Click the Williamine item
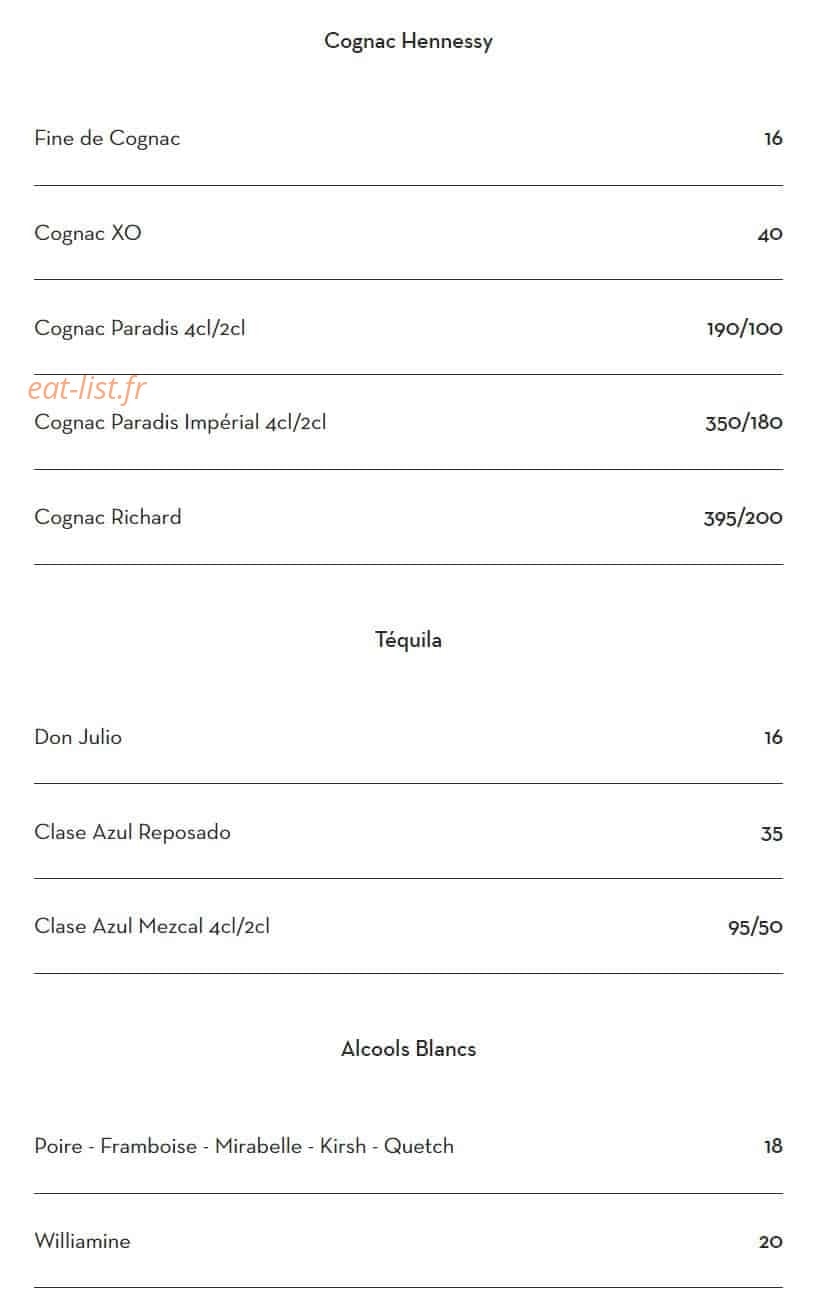This screenshot has width=815, height=1316. tap(82, 1242)
